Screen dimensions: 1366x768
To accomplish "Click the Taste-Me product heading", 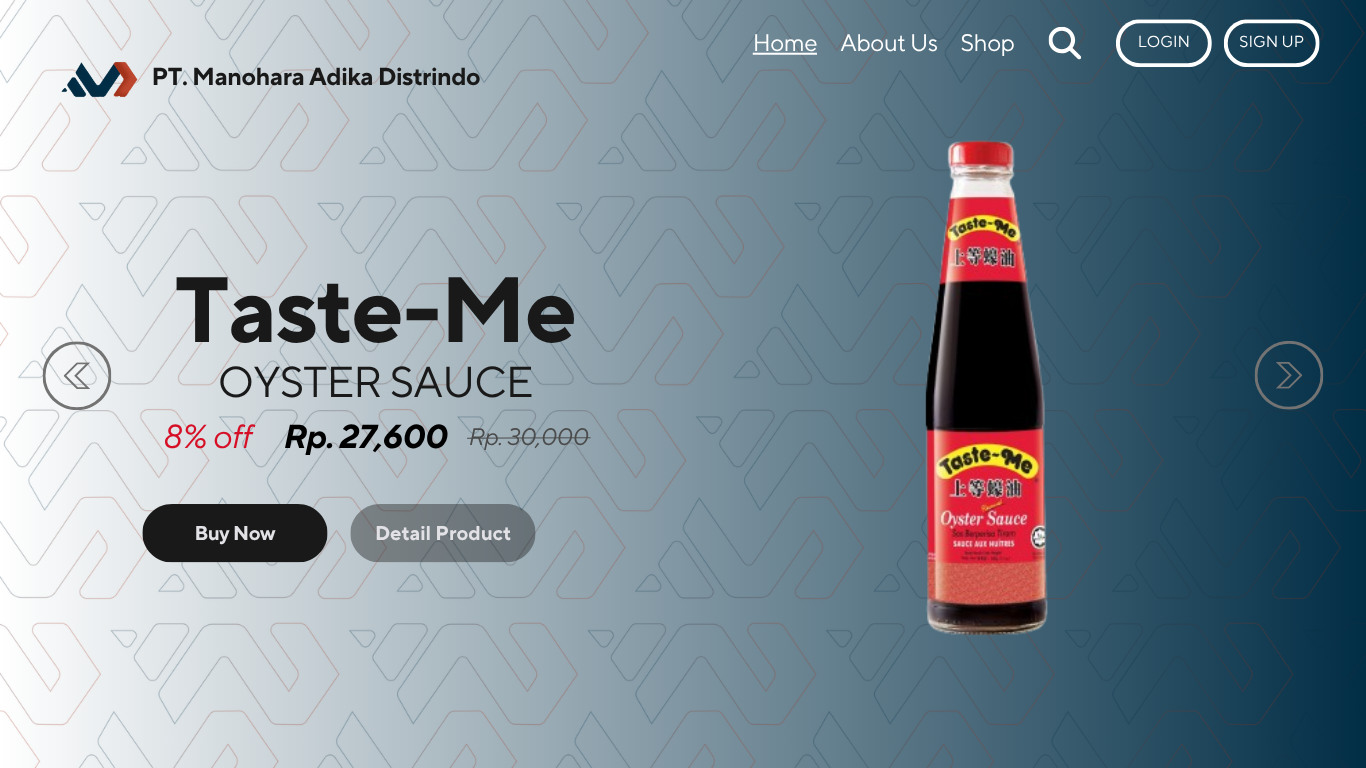I will click(375, 309).
